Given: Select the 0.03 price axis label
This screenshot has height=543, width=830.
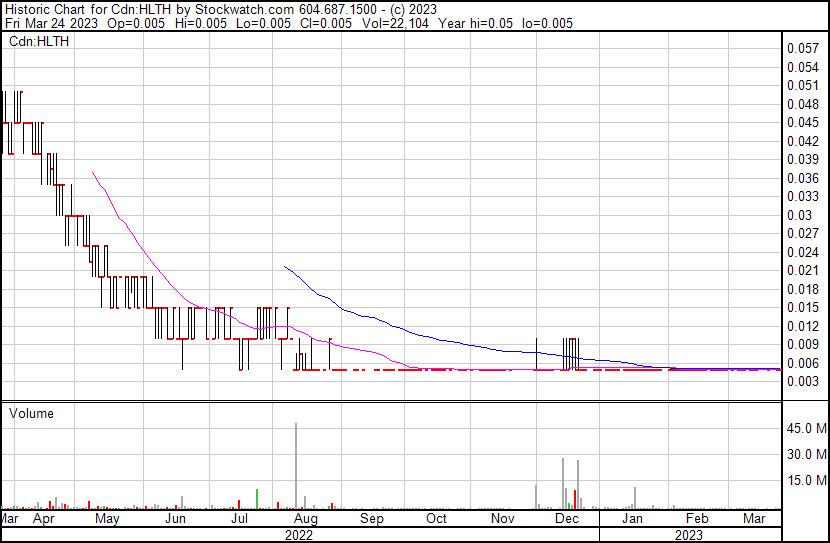Looking at the screenshot, I should (x=798, y=215).
